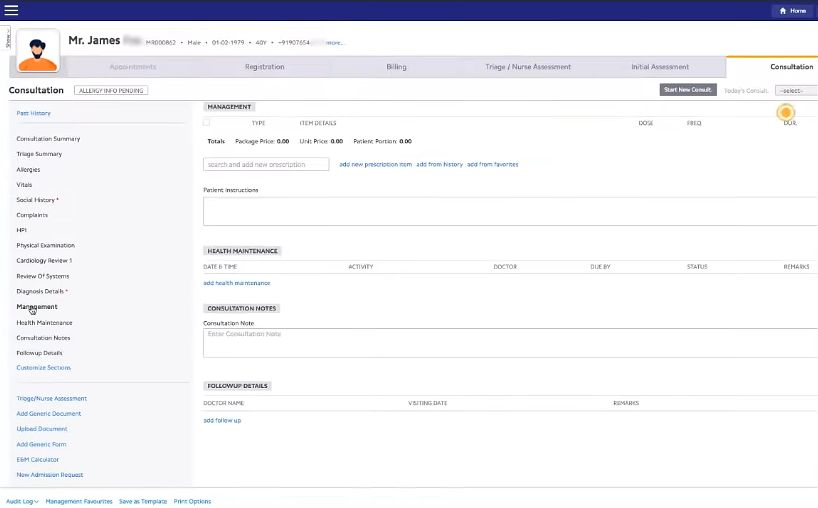Click the Visiting Date column header
Viewport: 818px width, 508px height.
click(x=427, y=403)
